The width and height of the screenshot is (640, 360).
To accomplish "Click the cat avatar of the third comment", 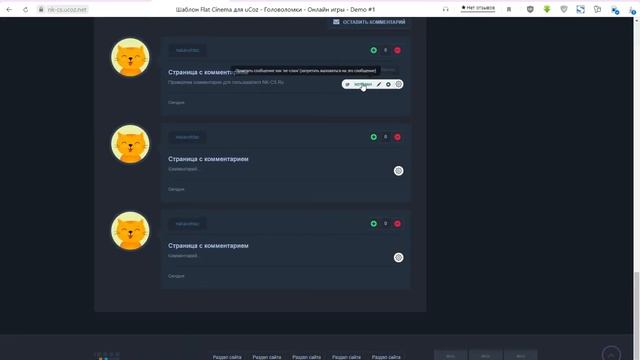I will click(x=130, y=231).
